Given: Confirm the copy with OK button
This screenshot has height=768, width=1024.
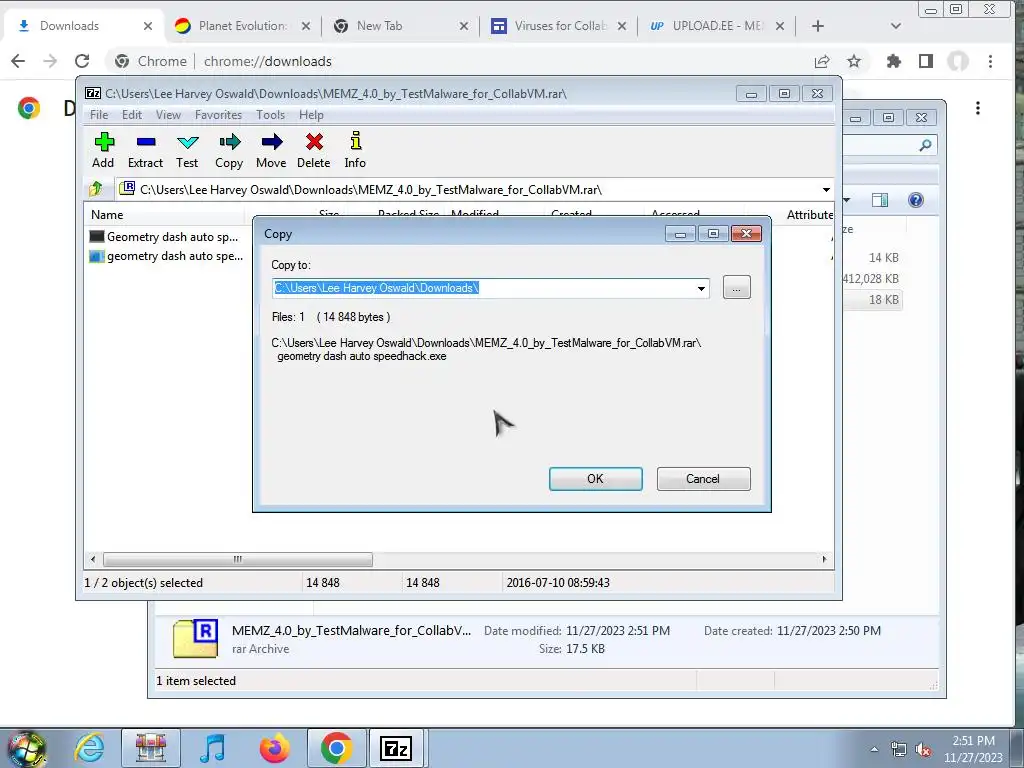Looking at the screenshot, I should (596, 479).
